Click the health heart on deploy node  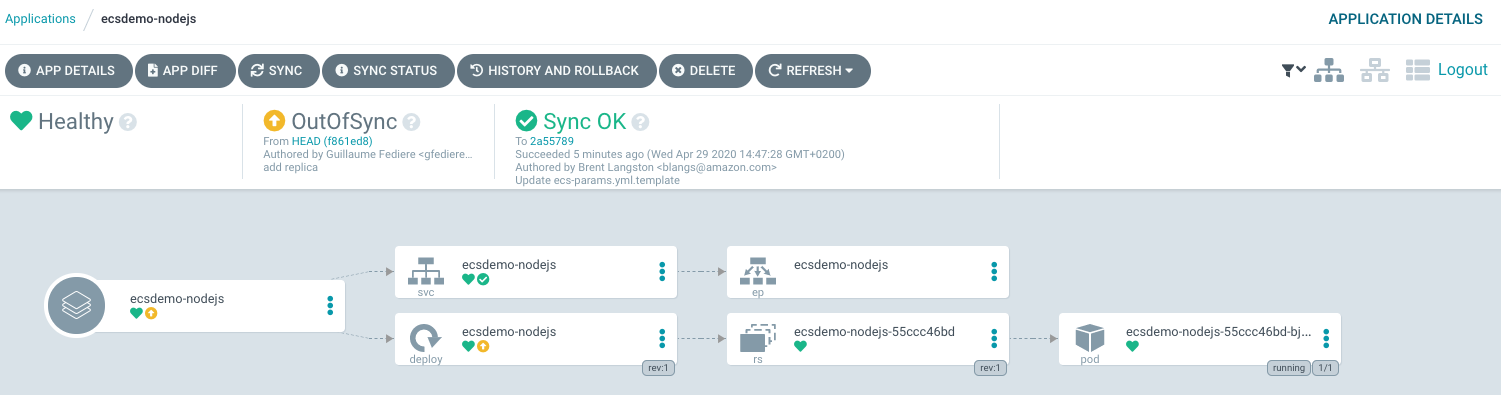468,346
